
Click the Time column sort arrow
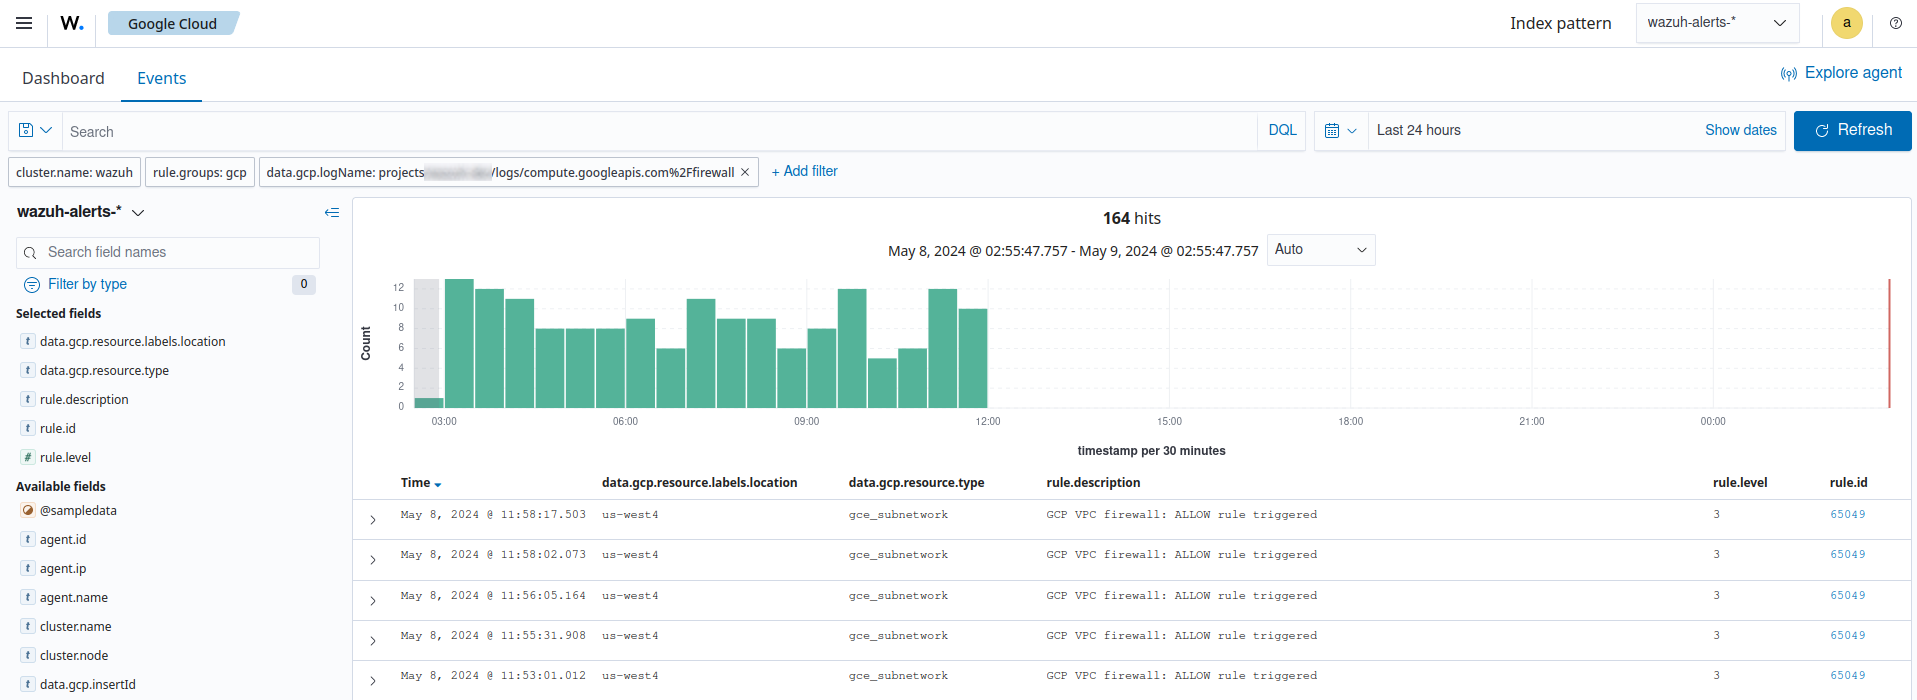click(x=438, y=484)
